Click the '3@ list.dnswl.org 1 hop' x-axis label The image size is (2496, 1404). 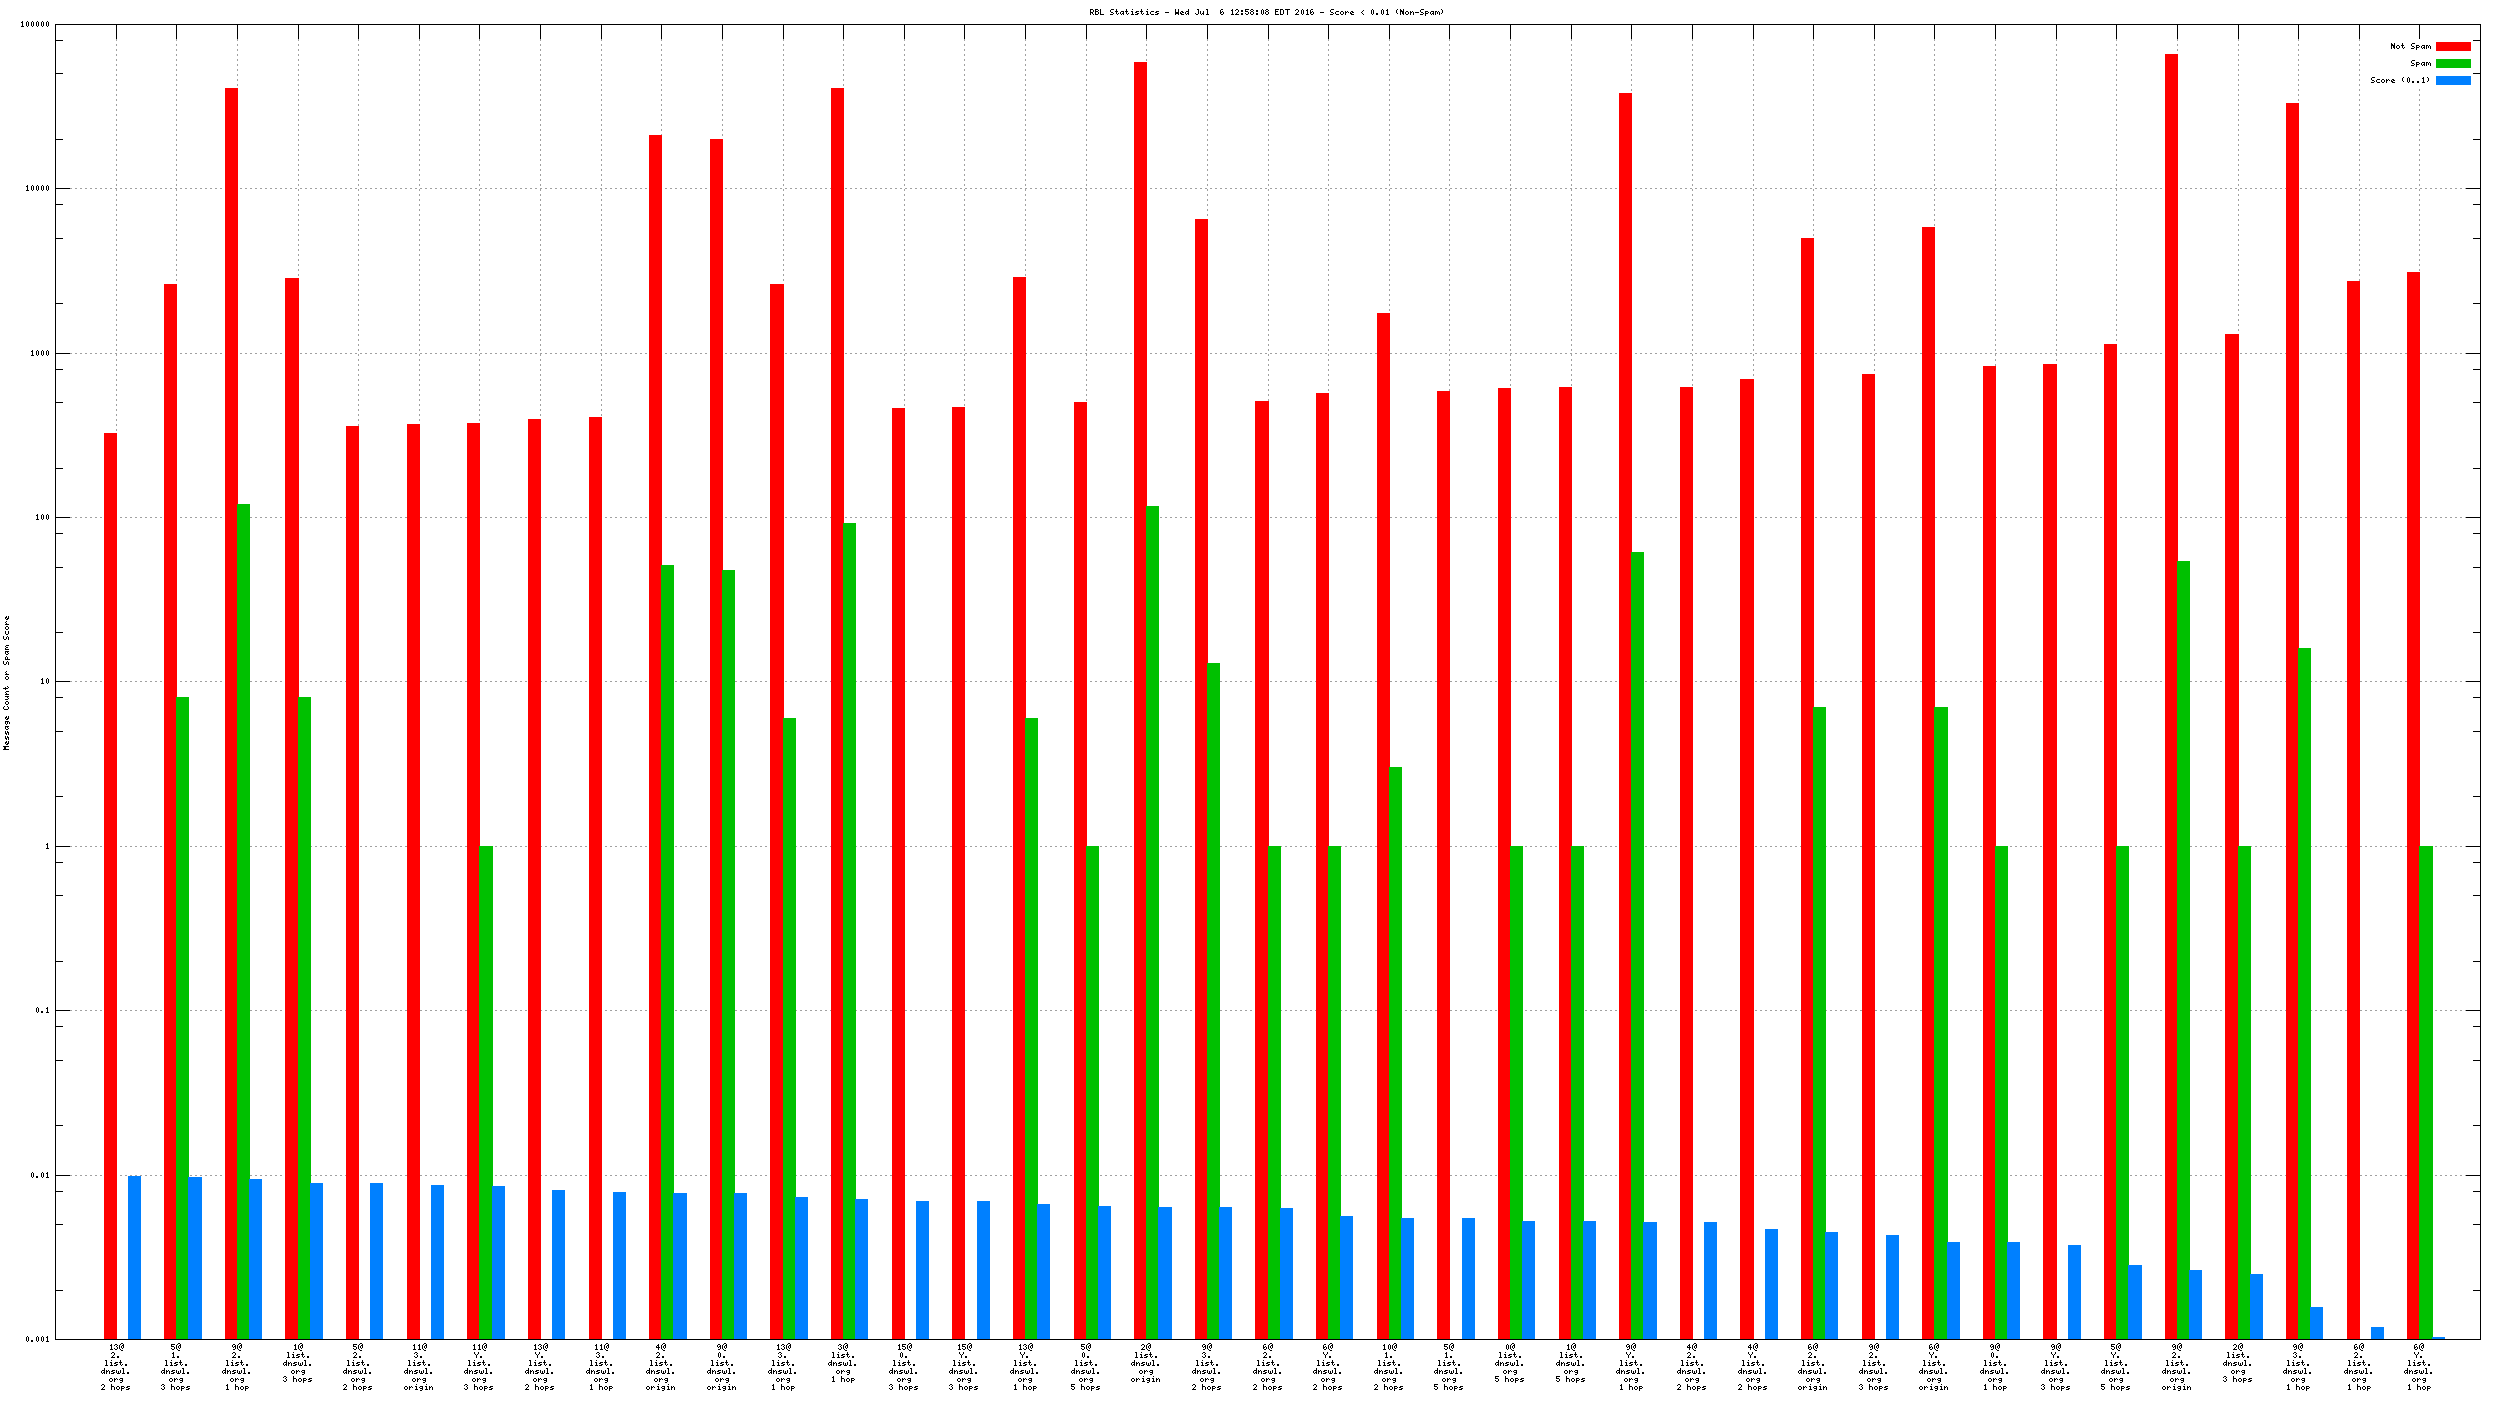tap(843, 1363)
